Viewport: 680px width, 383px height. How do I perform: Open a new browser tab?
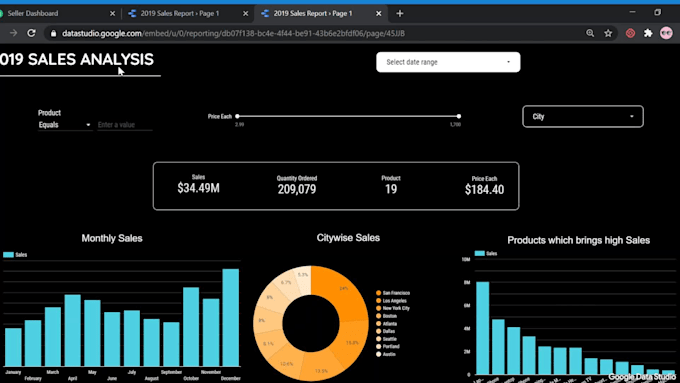(x=400, y=14)
